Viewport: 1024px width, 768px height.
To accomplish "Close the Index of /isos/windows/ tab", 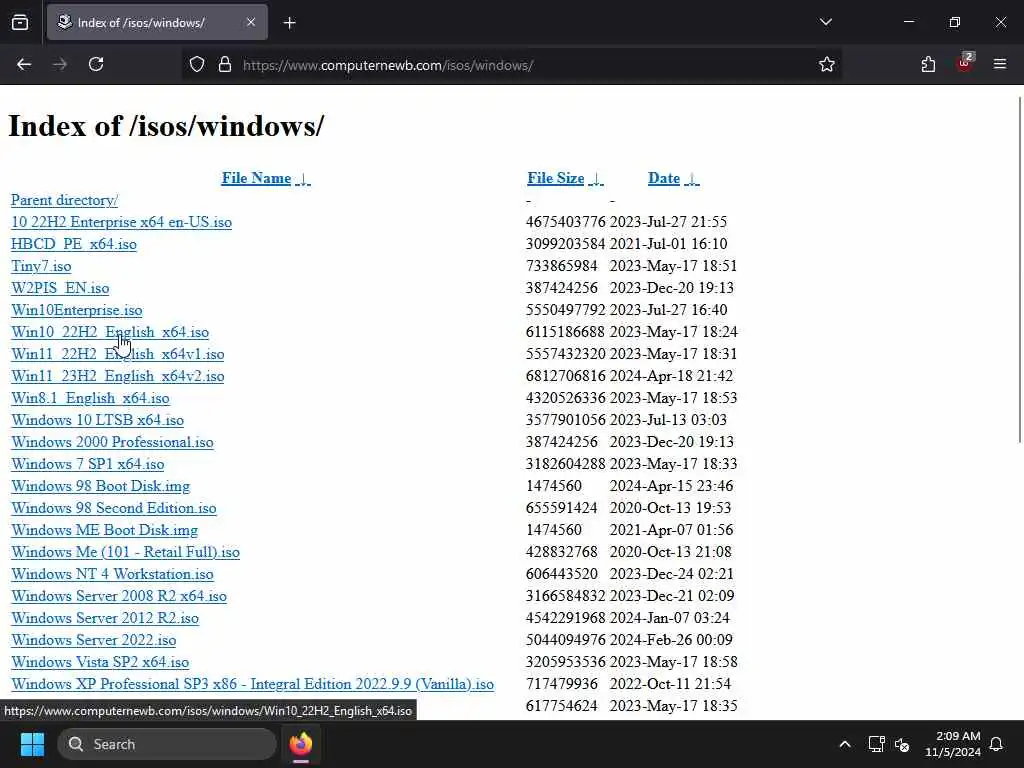I will coord(251,22).
